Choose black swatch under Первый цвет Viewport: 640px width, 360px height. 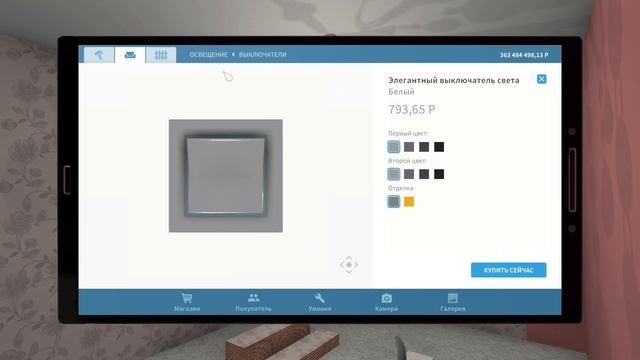[439, 147]
